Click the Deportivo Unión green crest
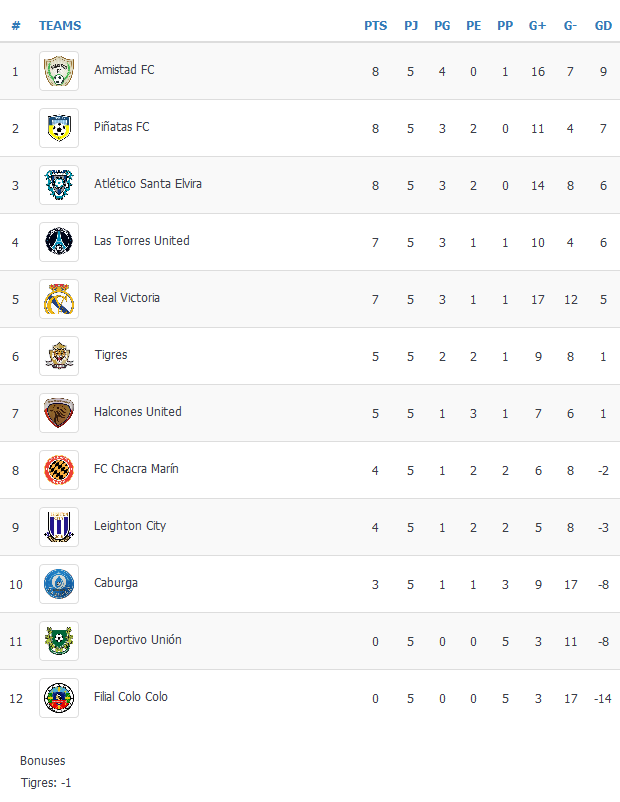Screen dimensions: 620x802 (59, 641)
